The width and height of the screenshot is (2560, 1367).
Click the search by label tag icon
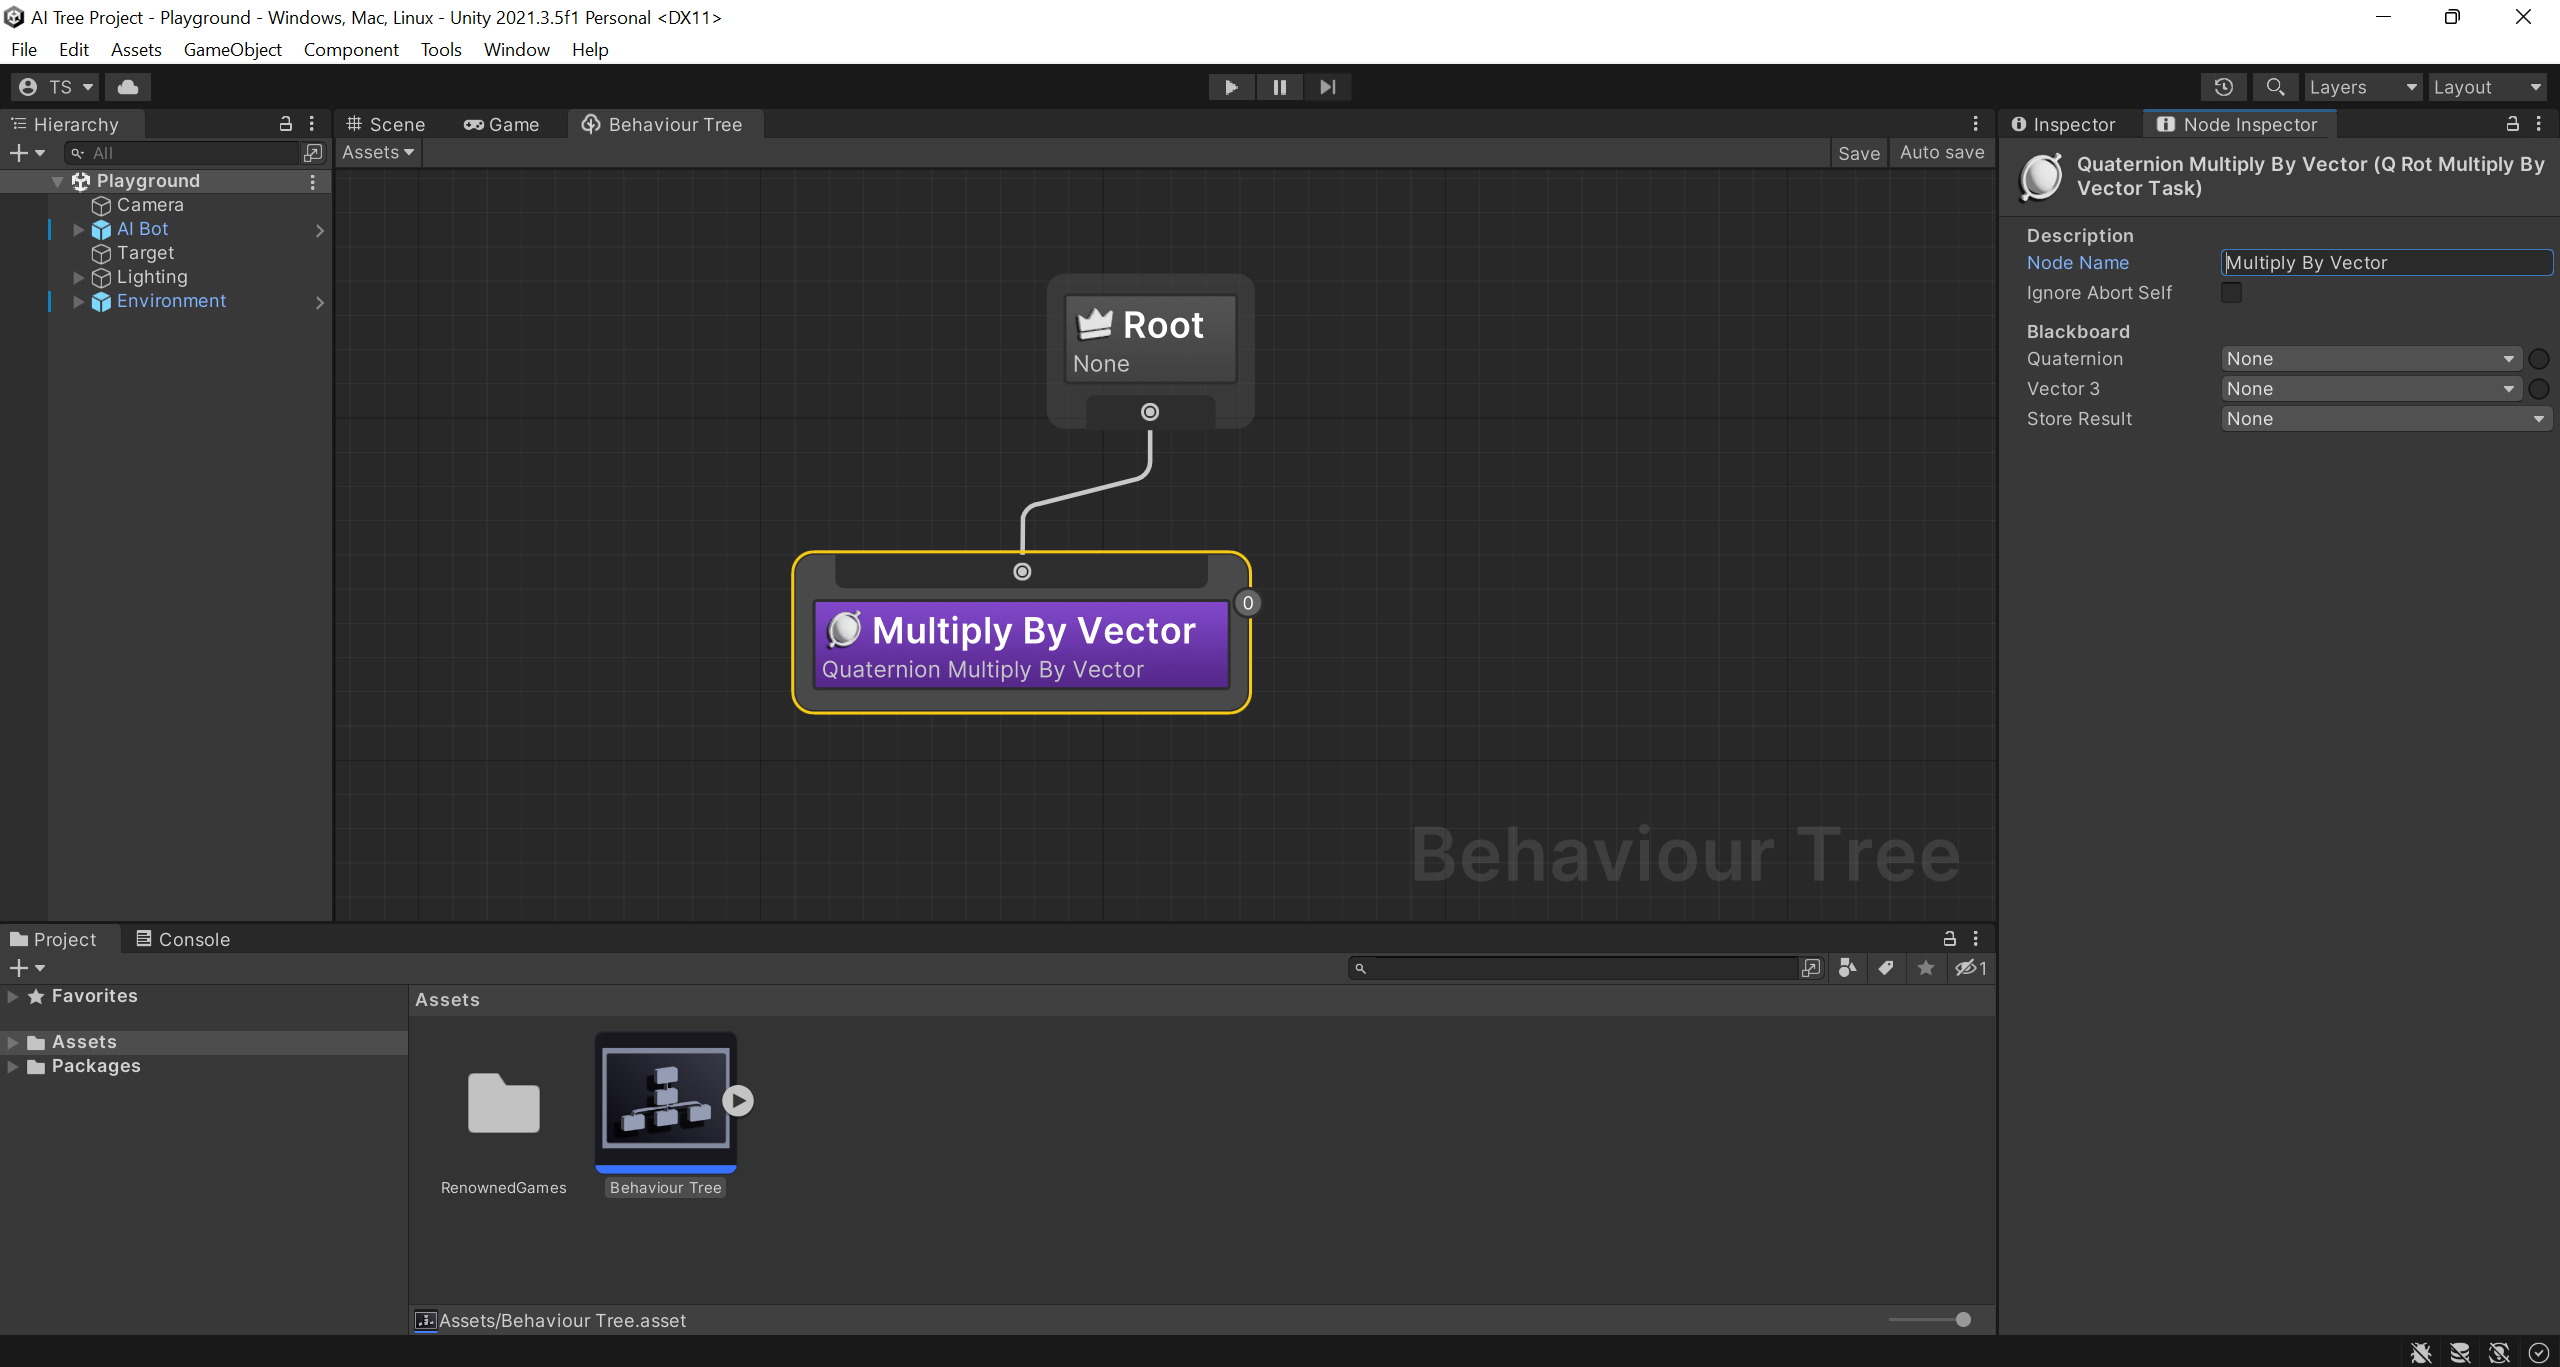1886,968
